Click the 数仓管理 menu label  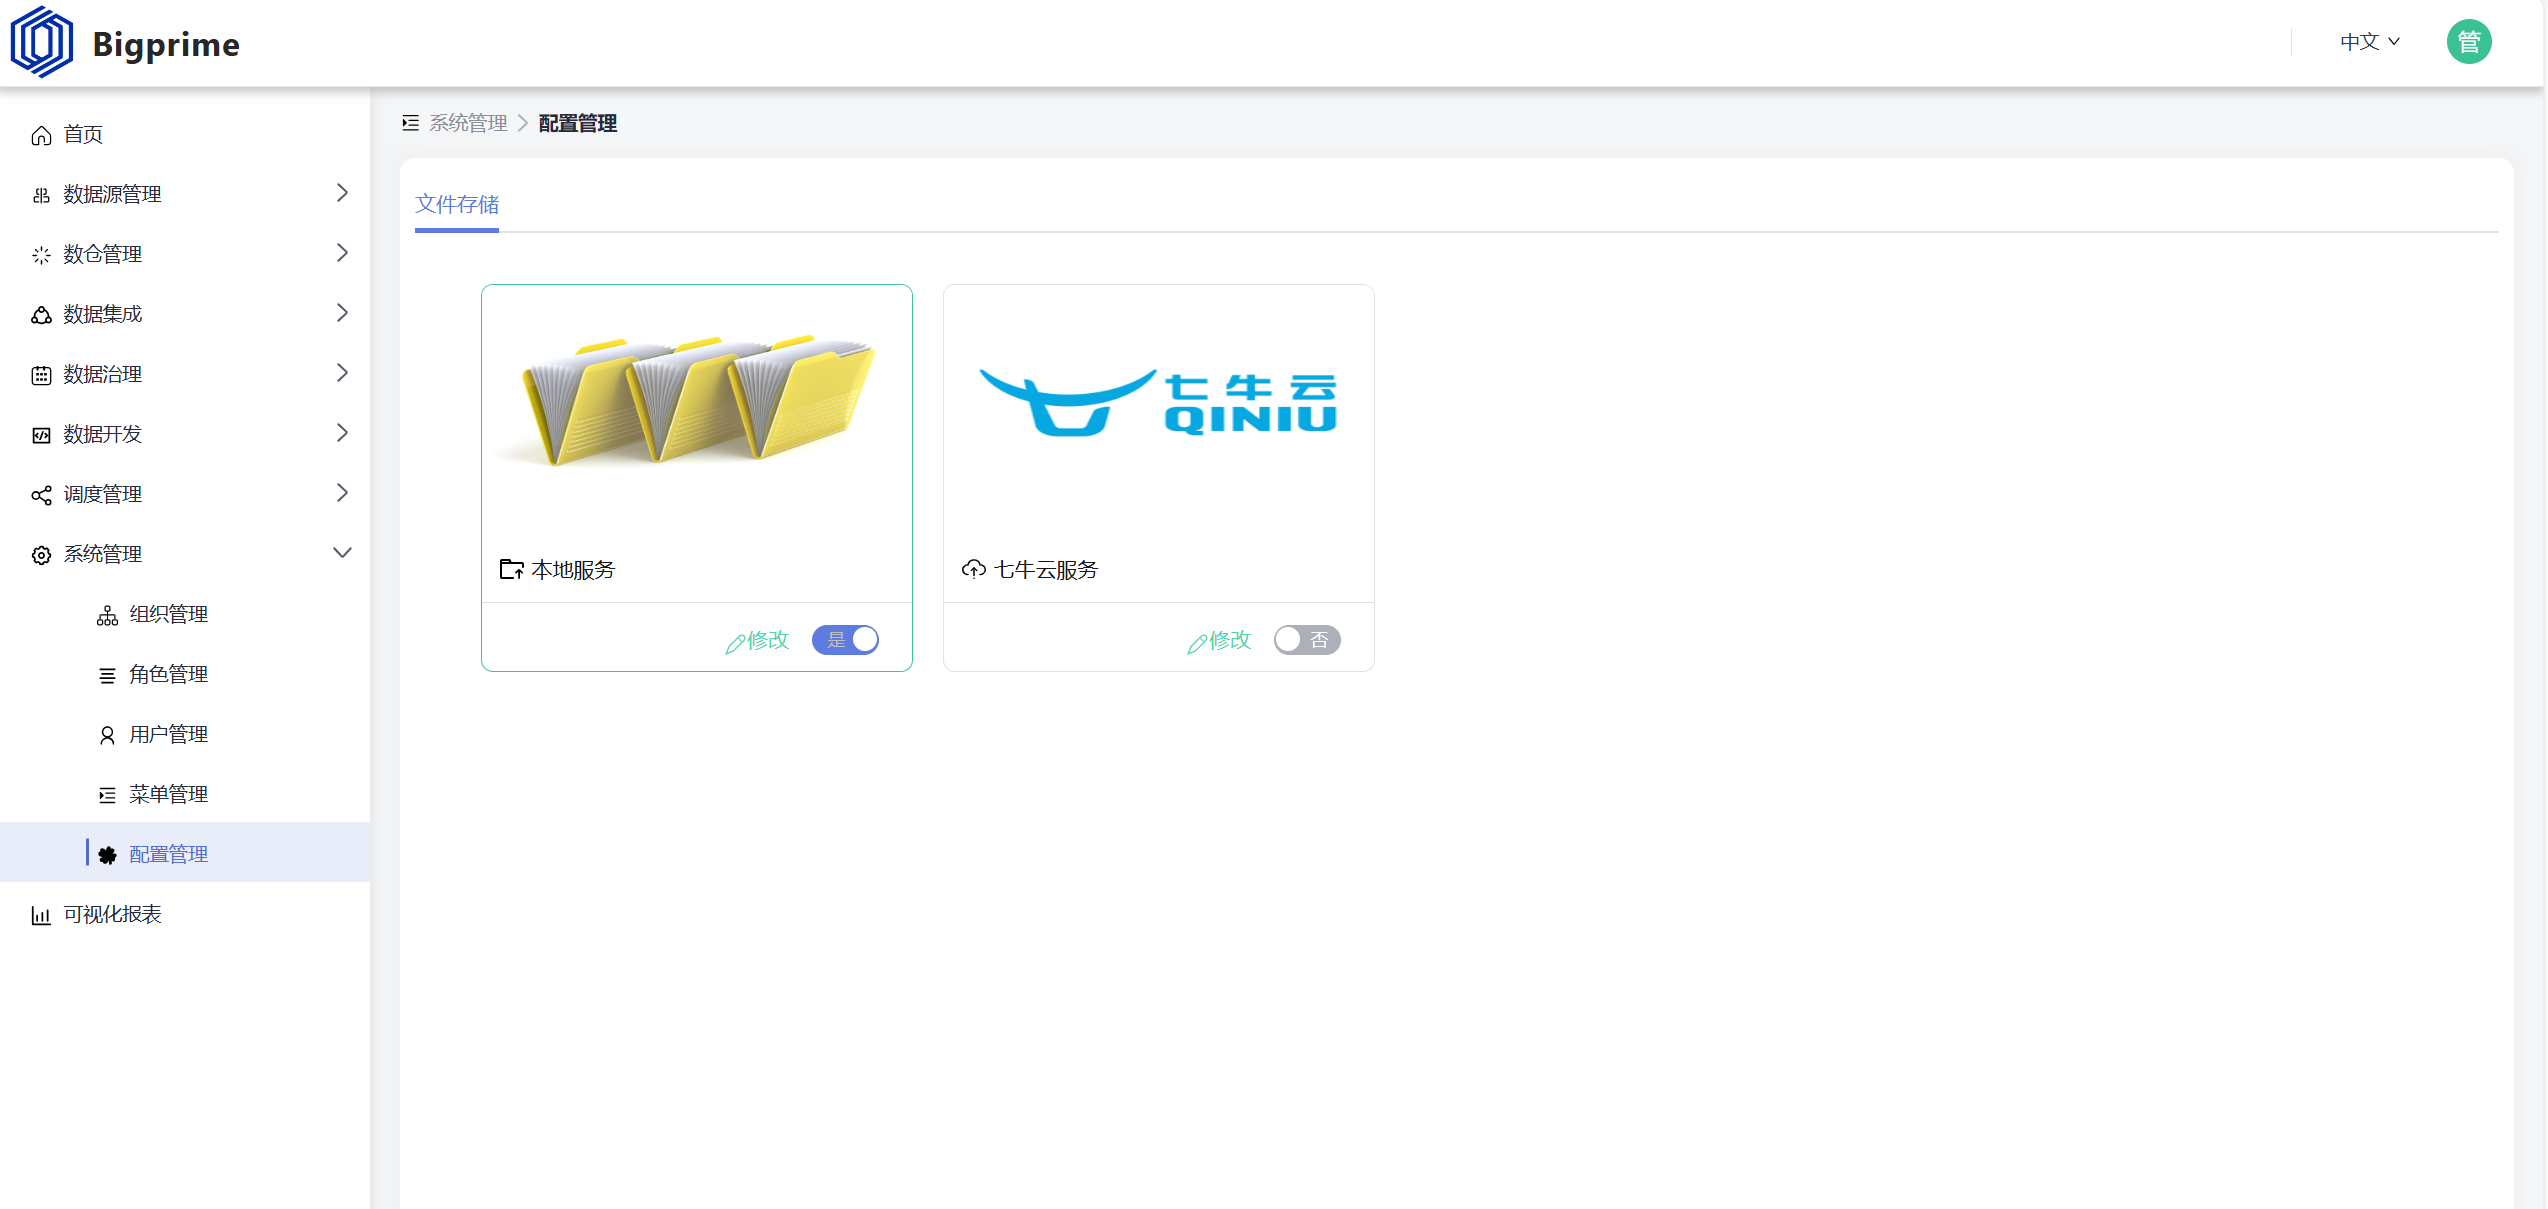[x=102, y=254]
